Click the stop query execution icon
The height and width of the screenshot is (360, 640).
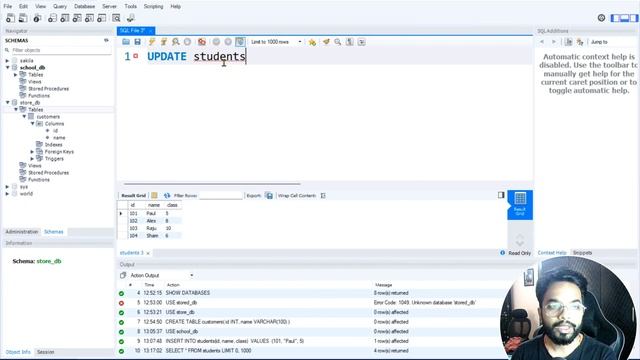187,42
